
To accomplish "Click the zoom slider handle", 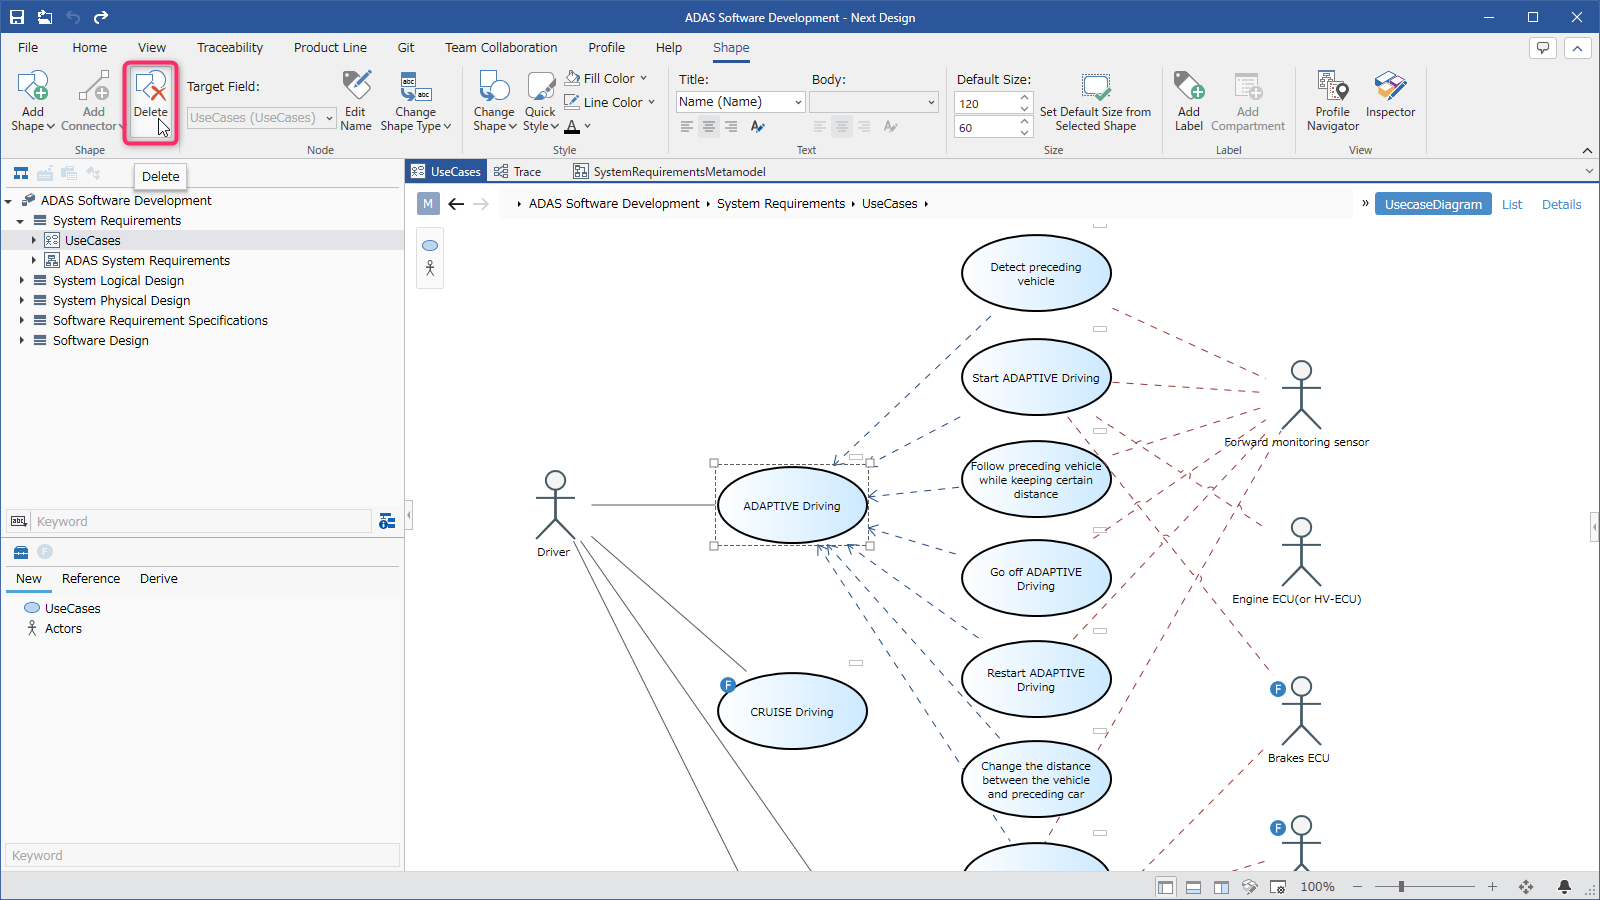I will click(x=1401, y=887).
